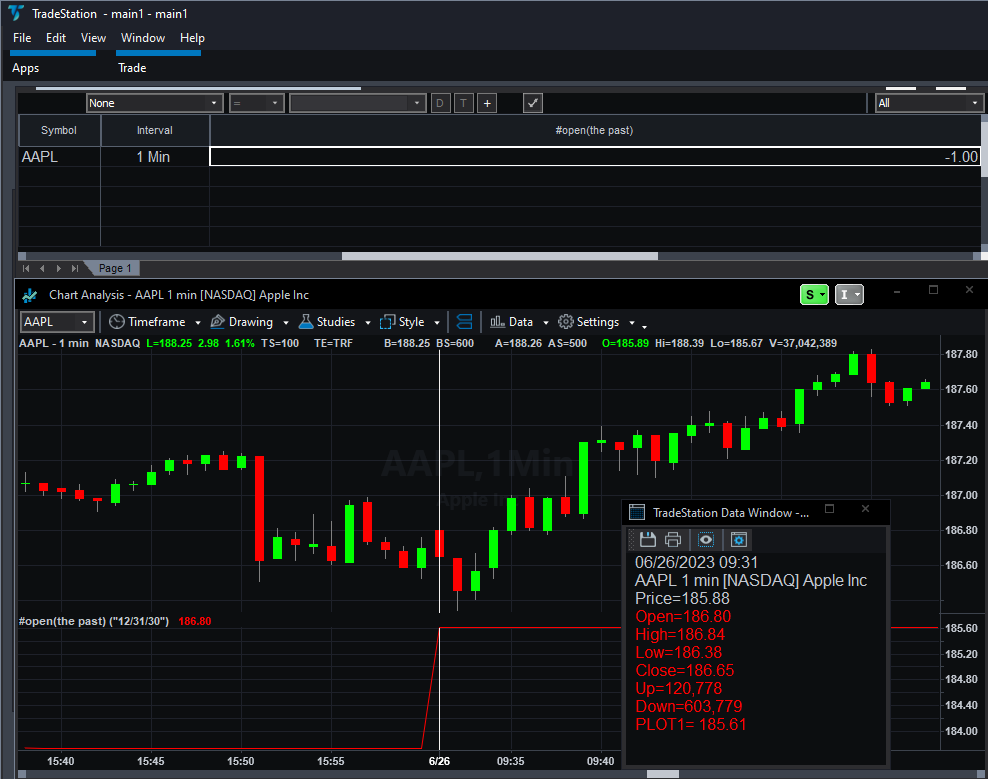This screenshot has width=988, height=779.
Task: Open Data Window settings gear icon
Action: click(x=738, y=540)
